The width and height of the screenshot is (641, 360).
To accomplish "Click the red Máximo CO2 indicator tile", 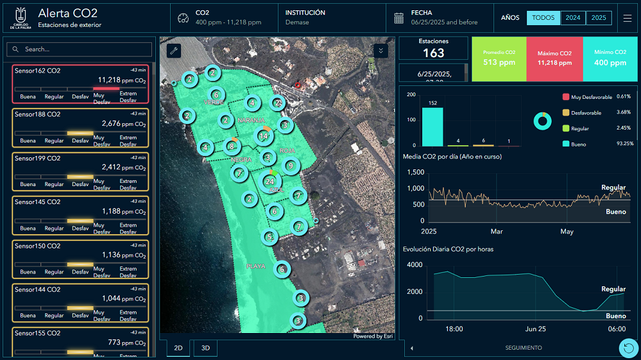I will [x=554, y=59].
